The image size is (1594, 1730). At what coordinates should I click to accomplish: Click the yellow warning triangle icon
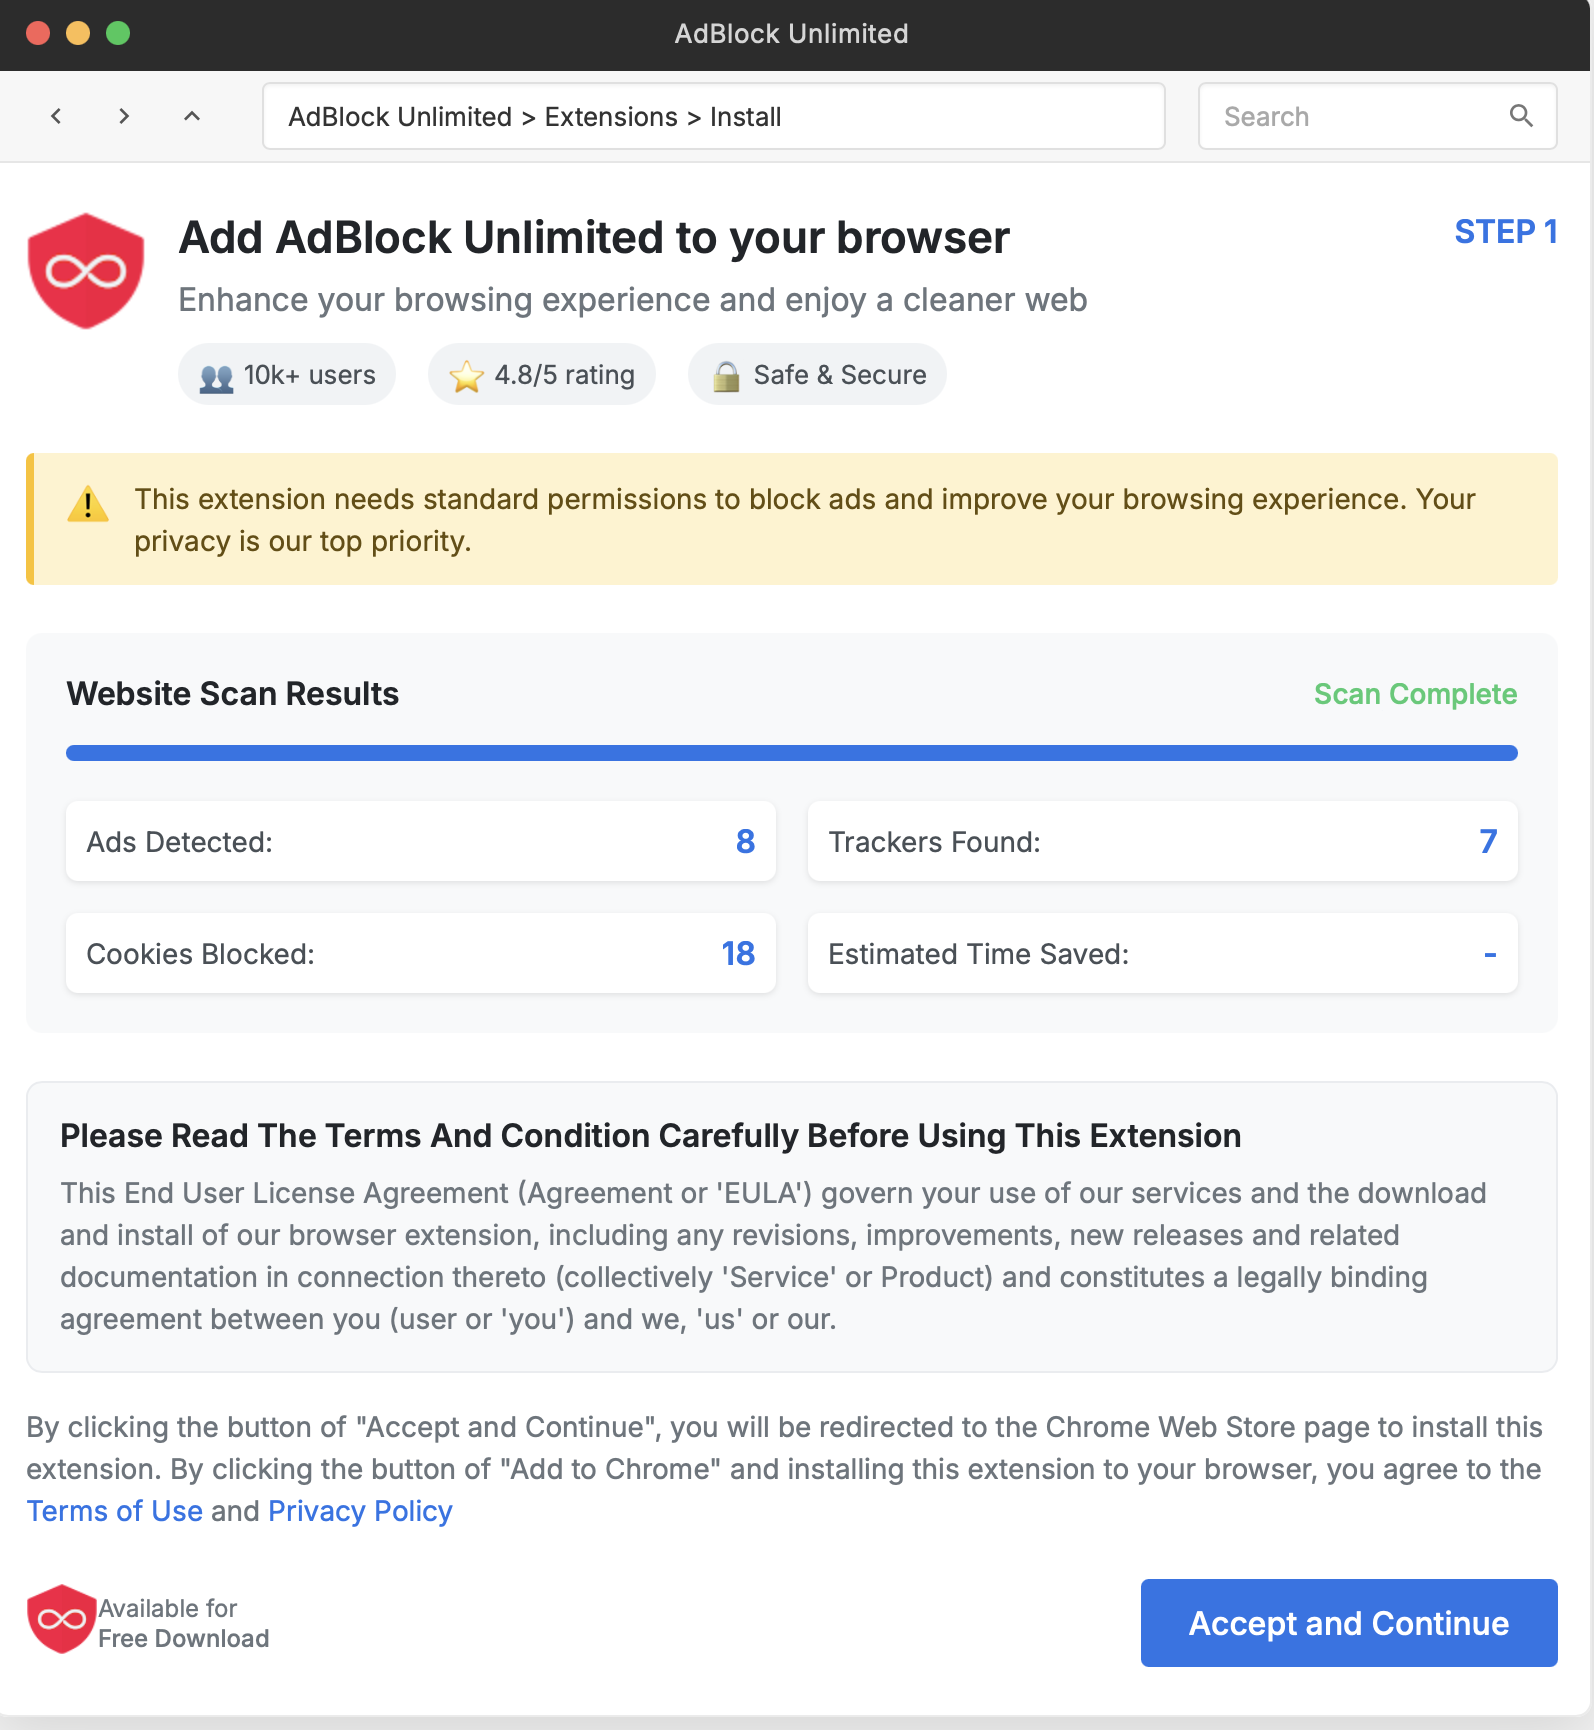pos(88,504)
